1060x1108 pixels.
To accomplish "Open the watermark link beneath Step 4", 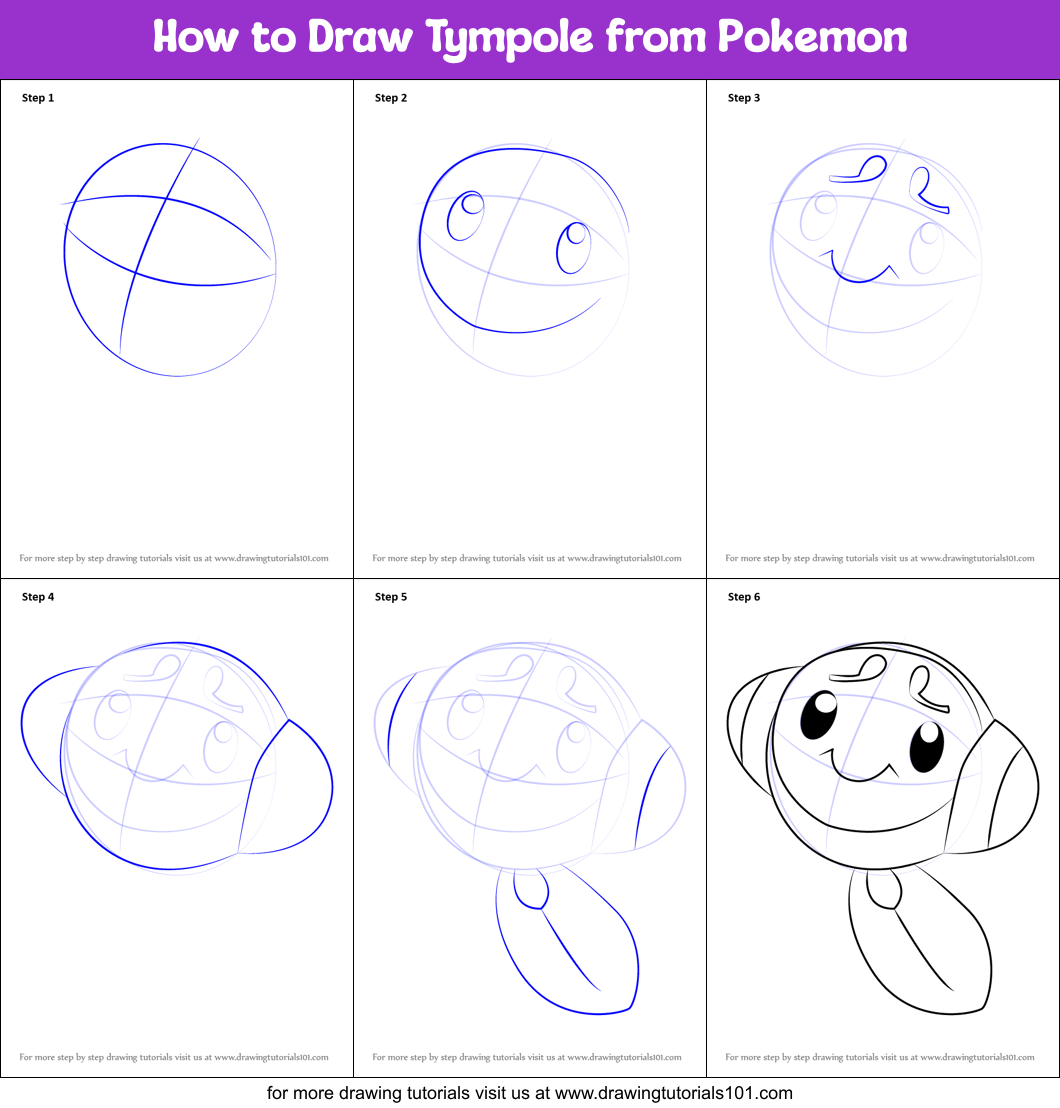I will [175, 1057].
